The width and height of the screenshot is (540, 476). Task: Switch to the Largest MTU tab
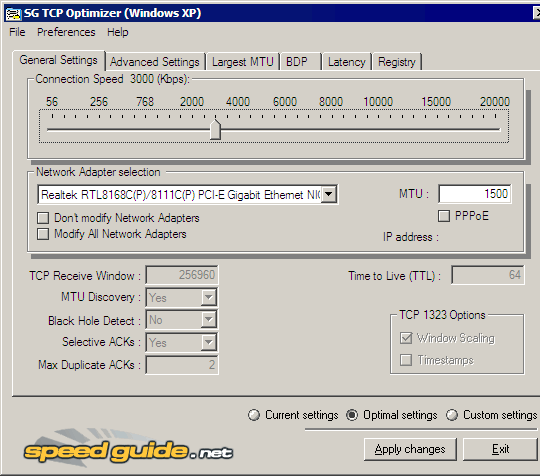click(x=243, y=62)
